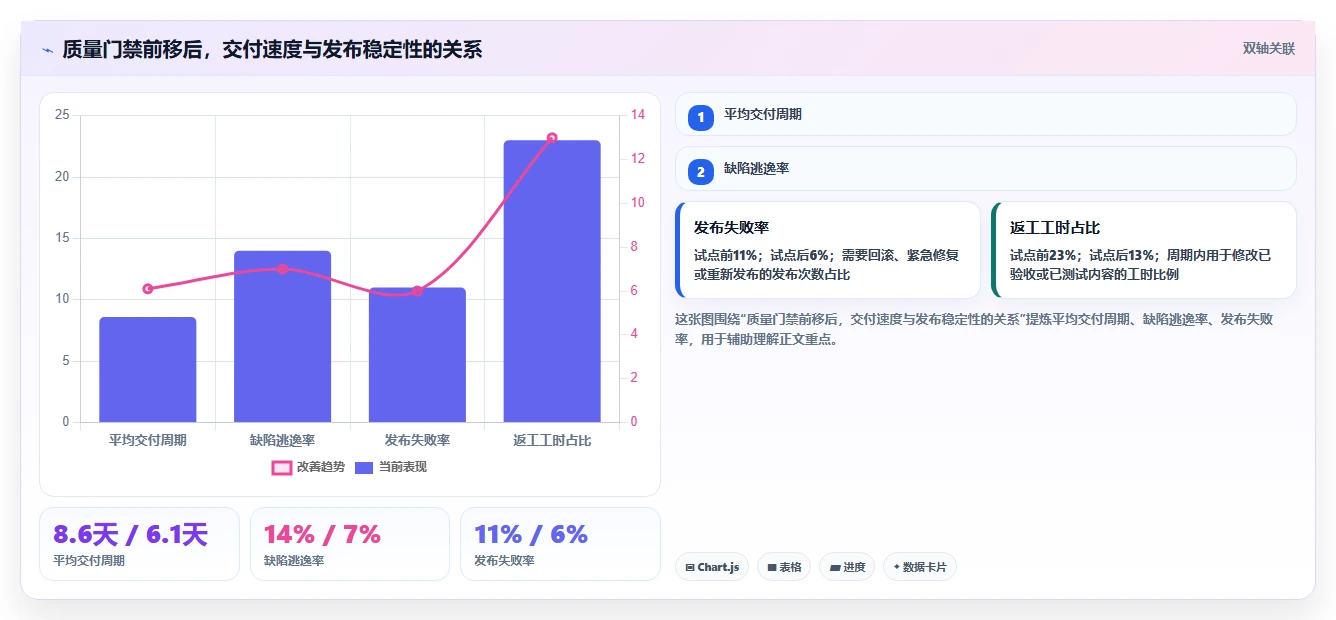Toggle the 改善趋势 legend entry
Image resolution: width=1336 pixels, height=620 pixels.
[x=308, y=467]
